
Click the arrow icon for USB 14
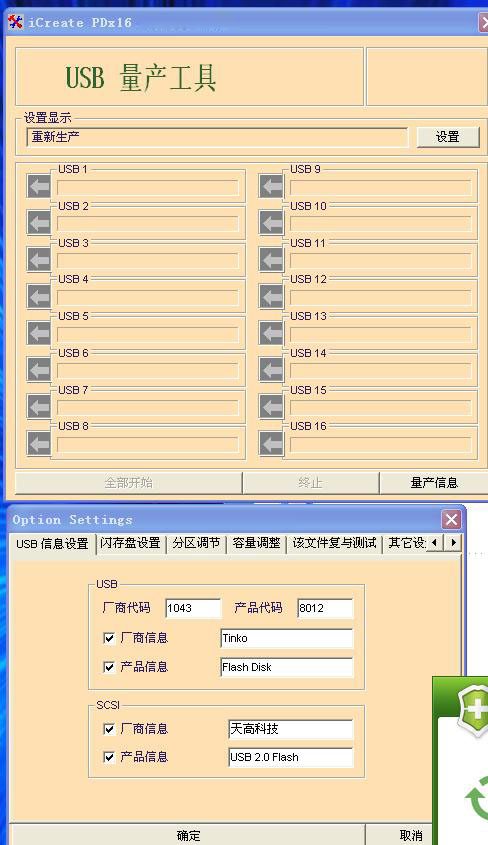(271, 370)
